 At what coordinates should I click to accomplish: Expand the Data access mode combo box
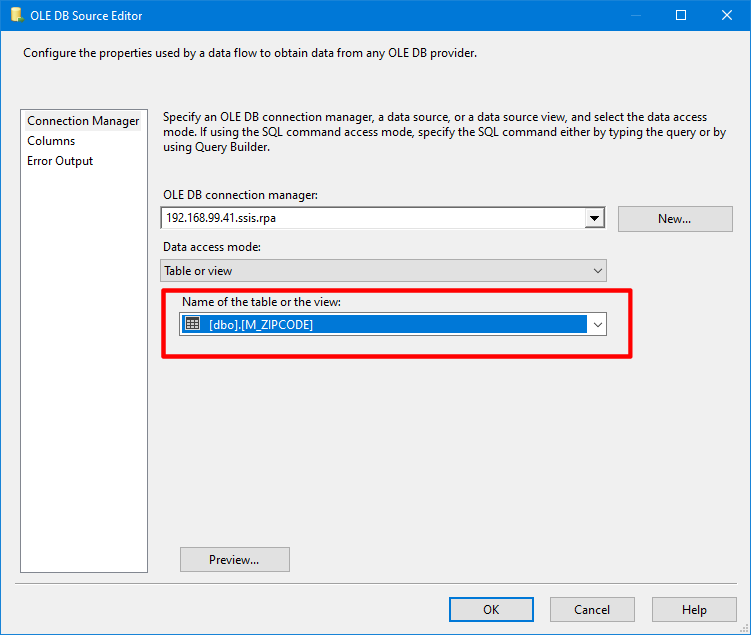[598, 271]
